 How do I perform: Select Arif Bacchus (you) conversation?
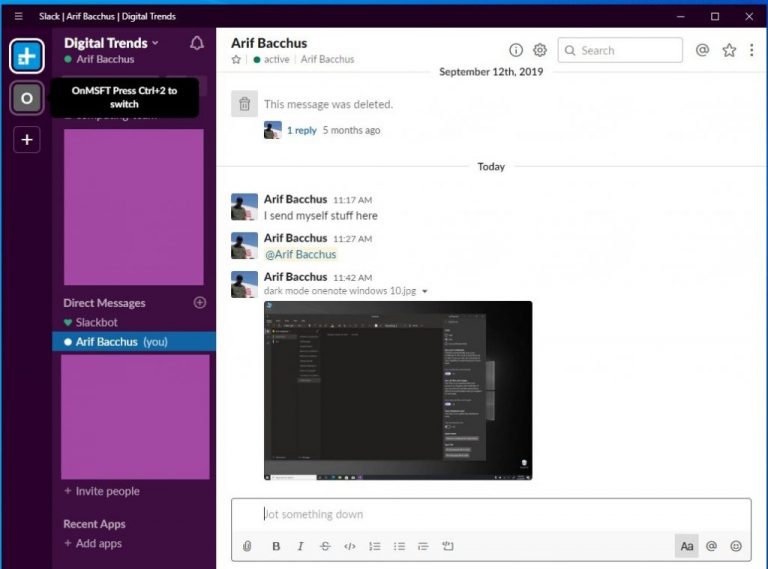click(134, 342)
